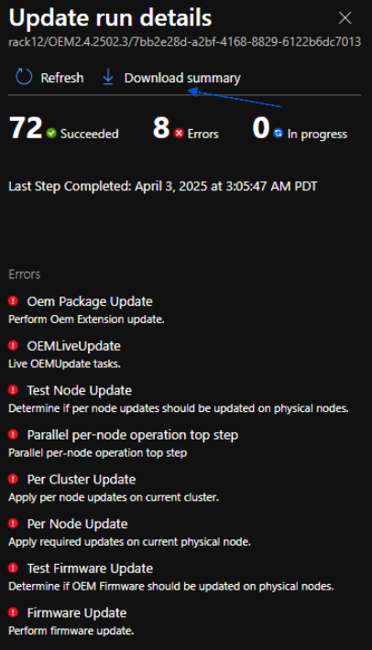Select the Test Node Update error
Image resolution: width=372 pixels, height=650 pixels.
point(79,390)
